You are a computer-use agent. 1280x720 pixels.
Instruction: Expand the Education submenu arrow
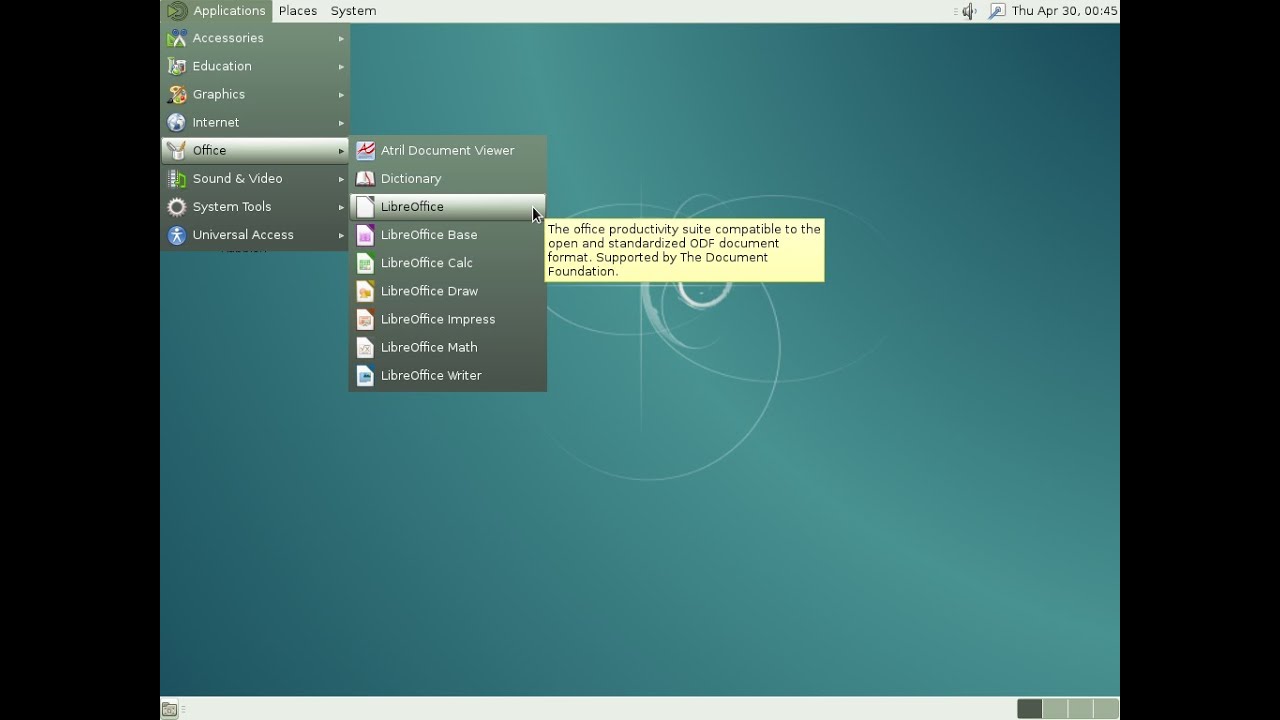(x=341, y=66)
